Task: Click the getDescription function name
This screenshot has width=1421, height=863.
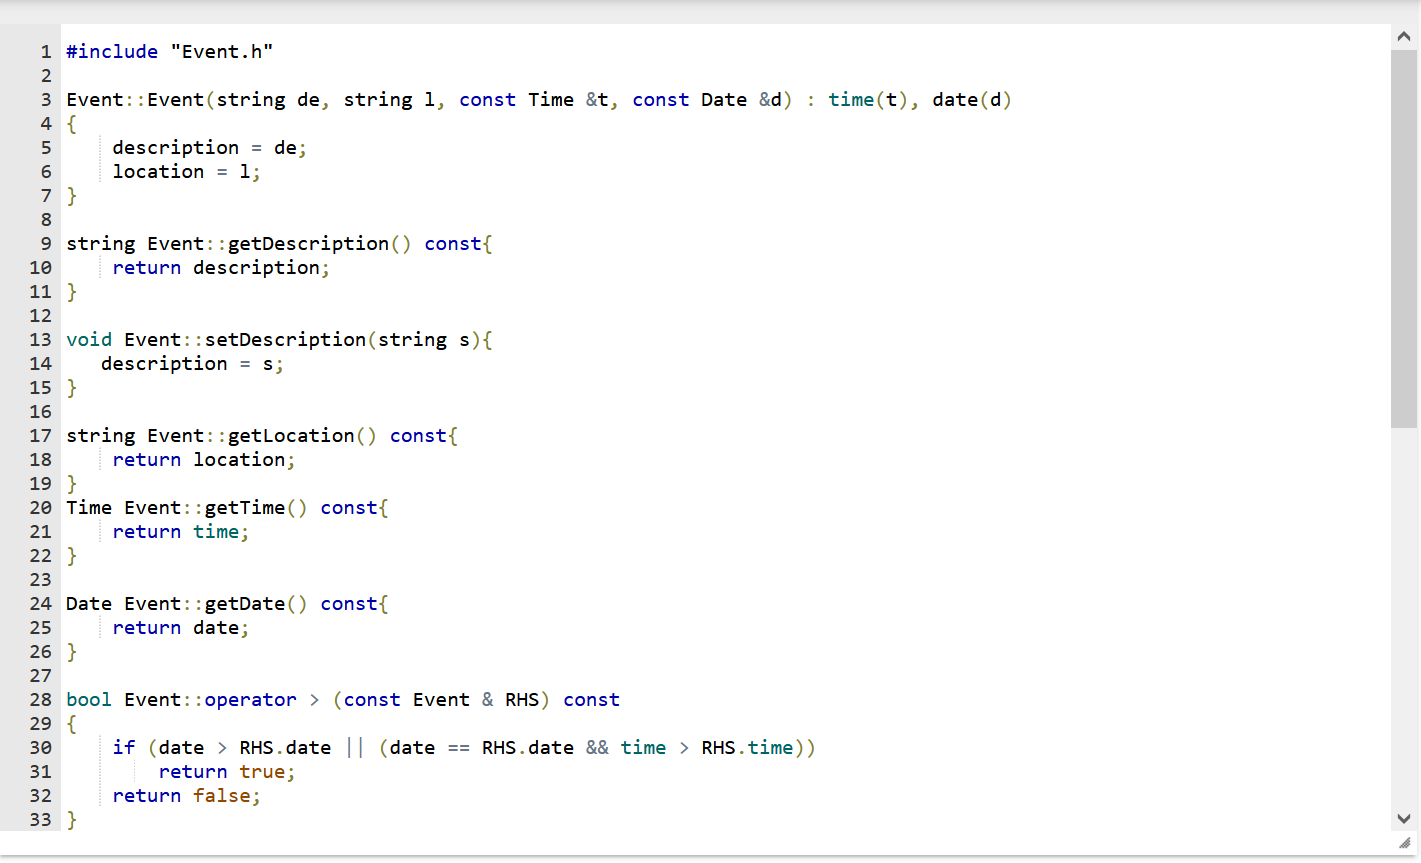Action: pos(309,243)
